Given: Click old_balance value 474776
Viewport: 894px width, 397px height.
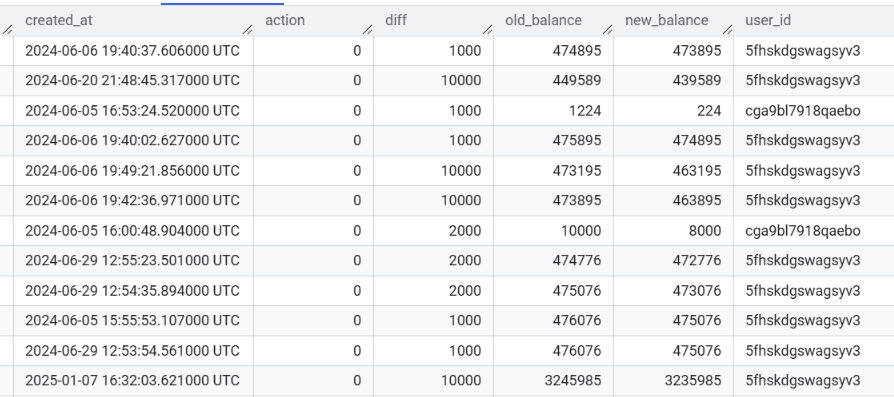Looking at the screenshot, I should pos(576,261).
